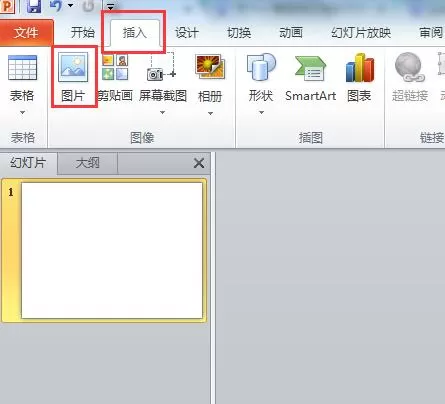Switch to the 设计 (Design) tab
445x404 pixels.
coord(187,33)
